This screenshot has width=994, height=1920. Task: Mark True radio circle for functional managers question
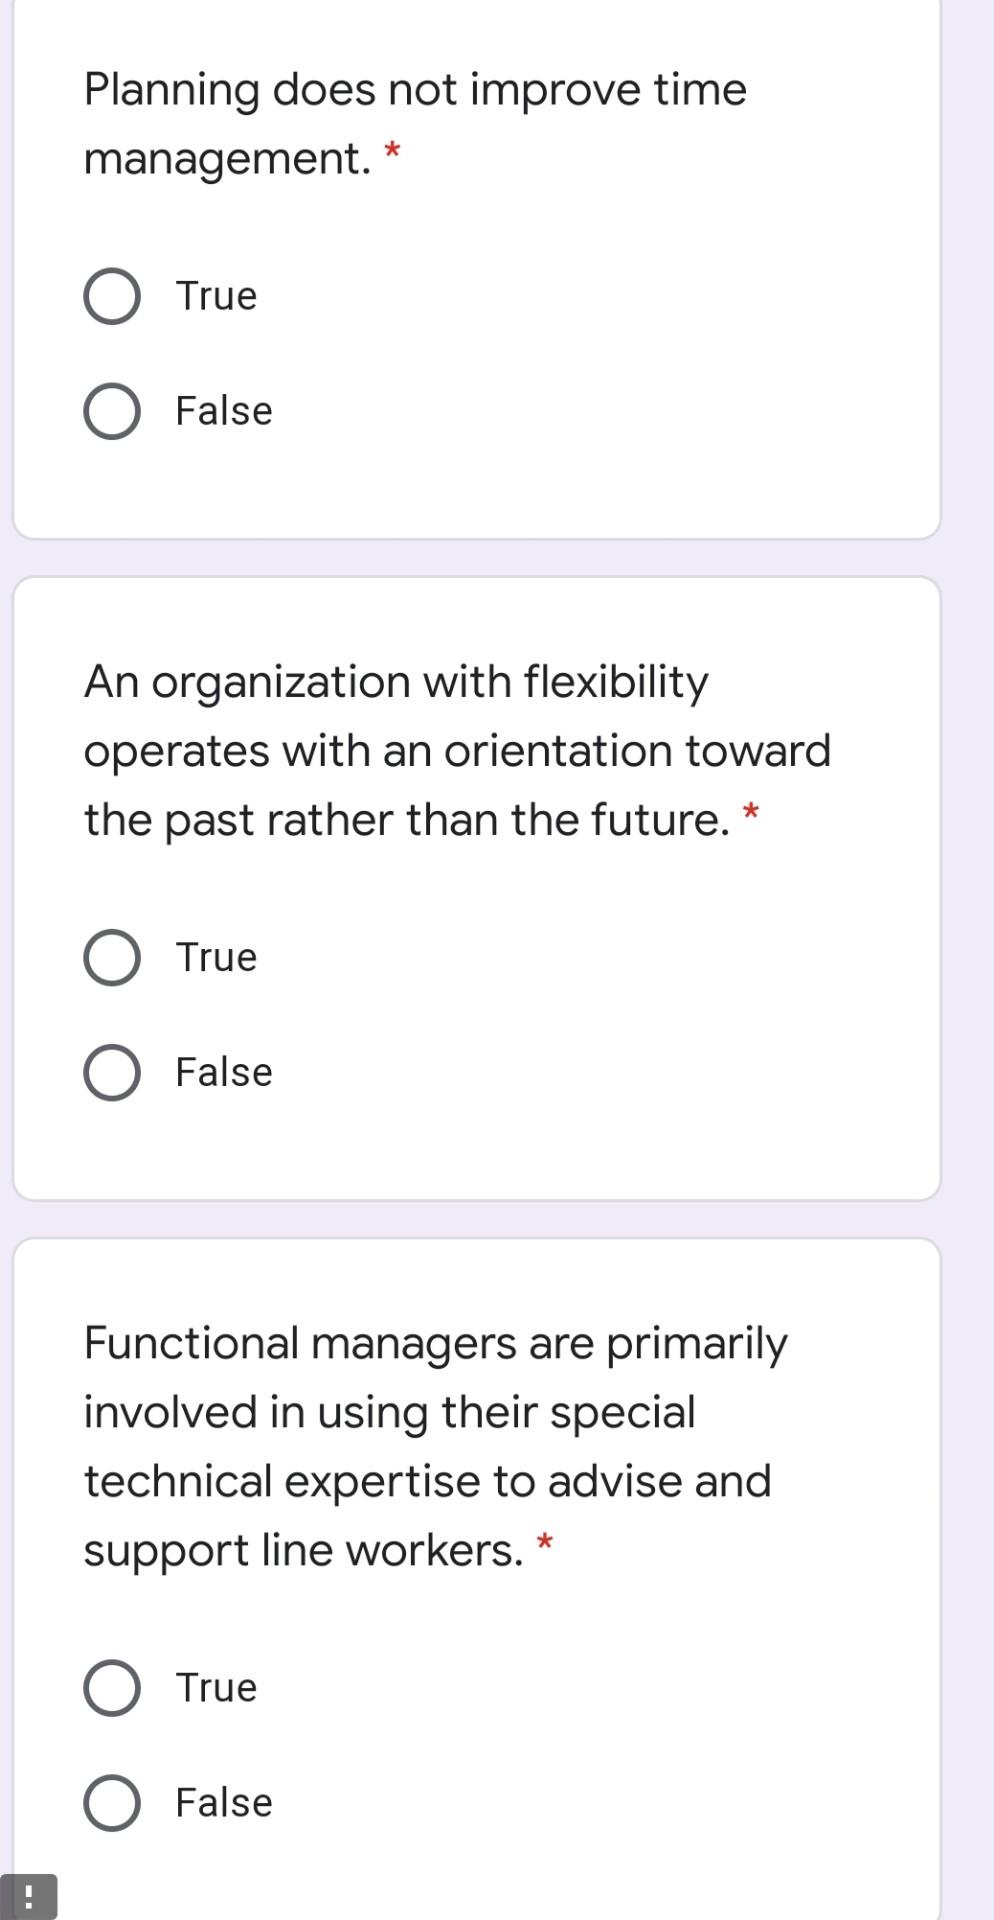pyautogui.click(x=112, y=1689)
